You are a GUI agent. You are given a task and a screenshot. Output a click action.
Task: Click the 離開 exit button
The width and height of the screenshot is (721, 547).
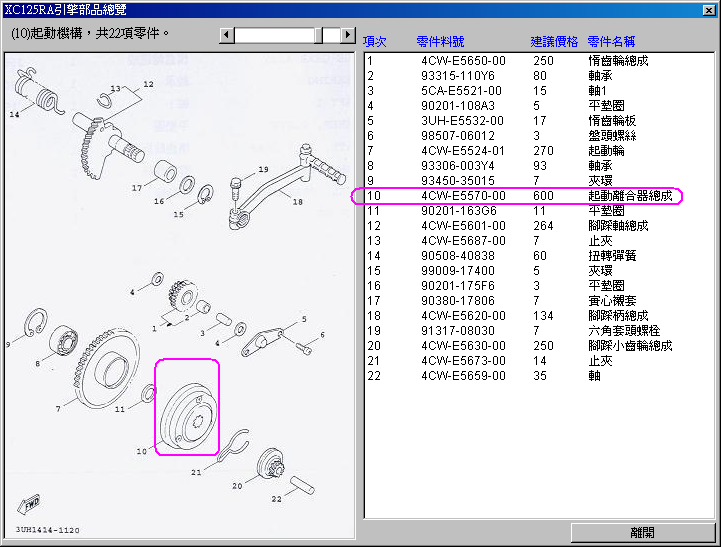(x=642, y=533)
